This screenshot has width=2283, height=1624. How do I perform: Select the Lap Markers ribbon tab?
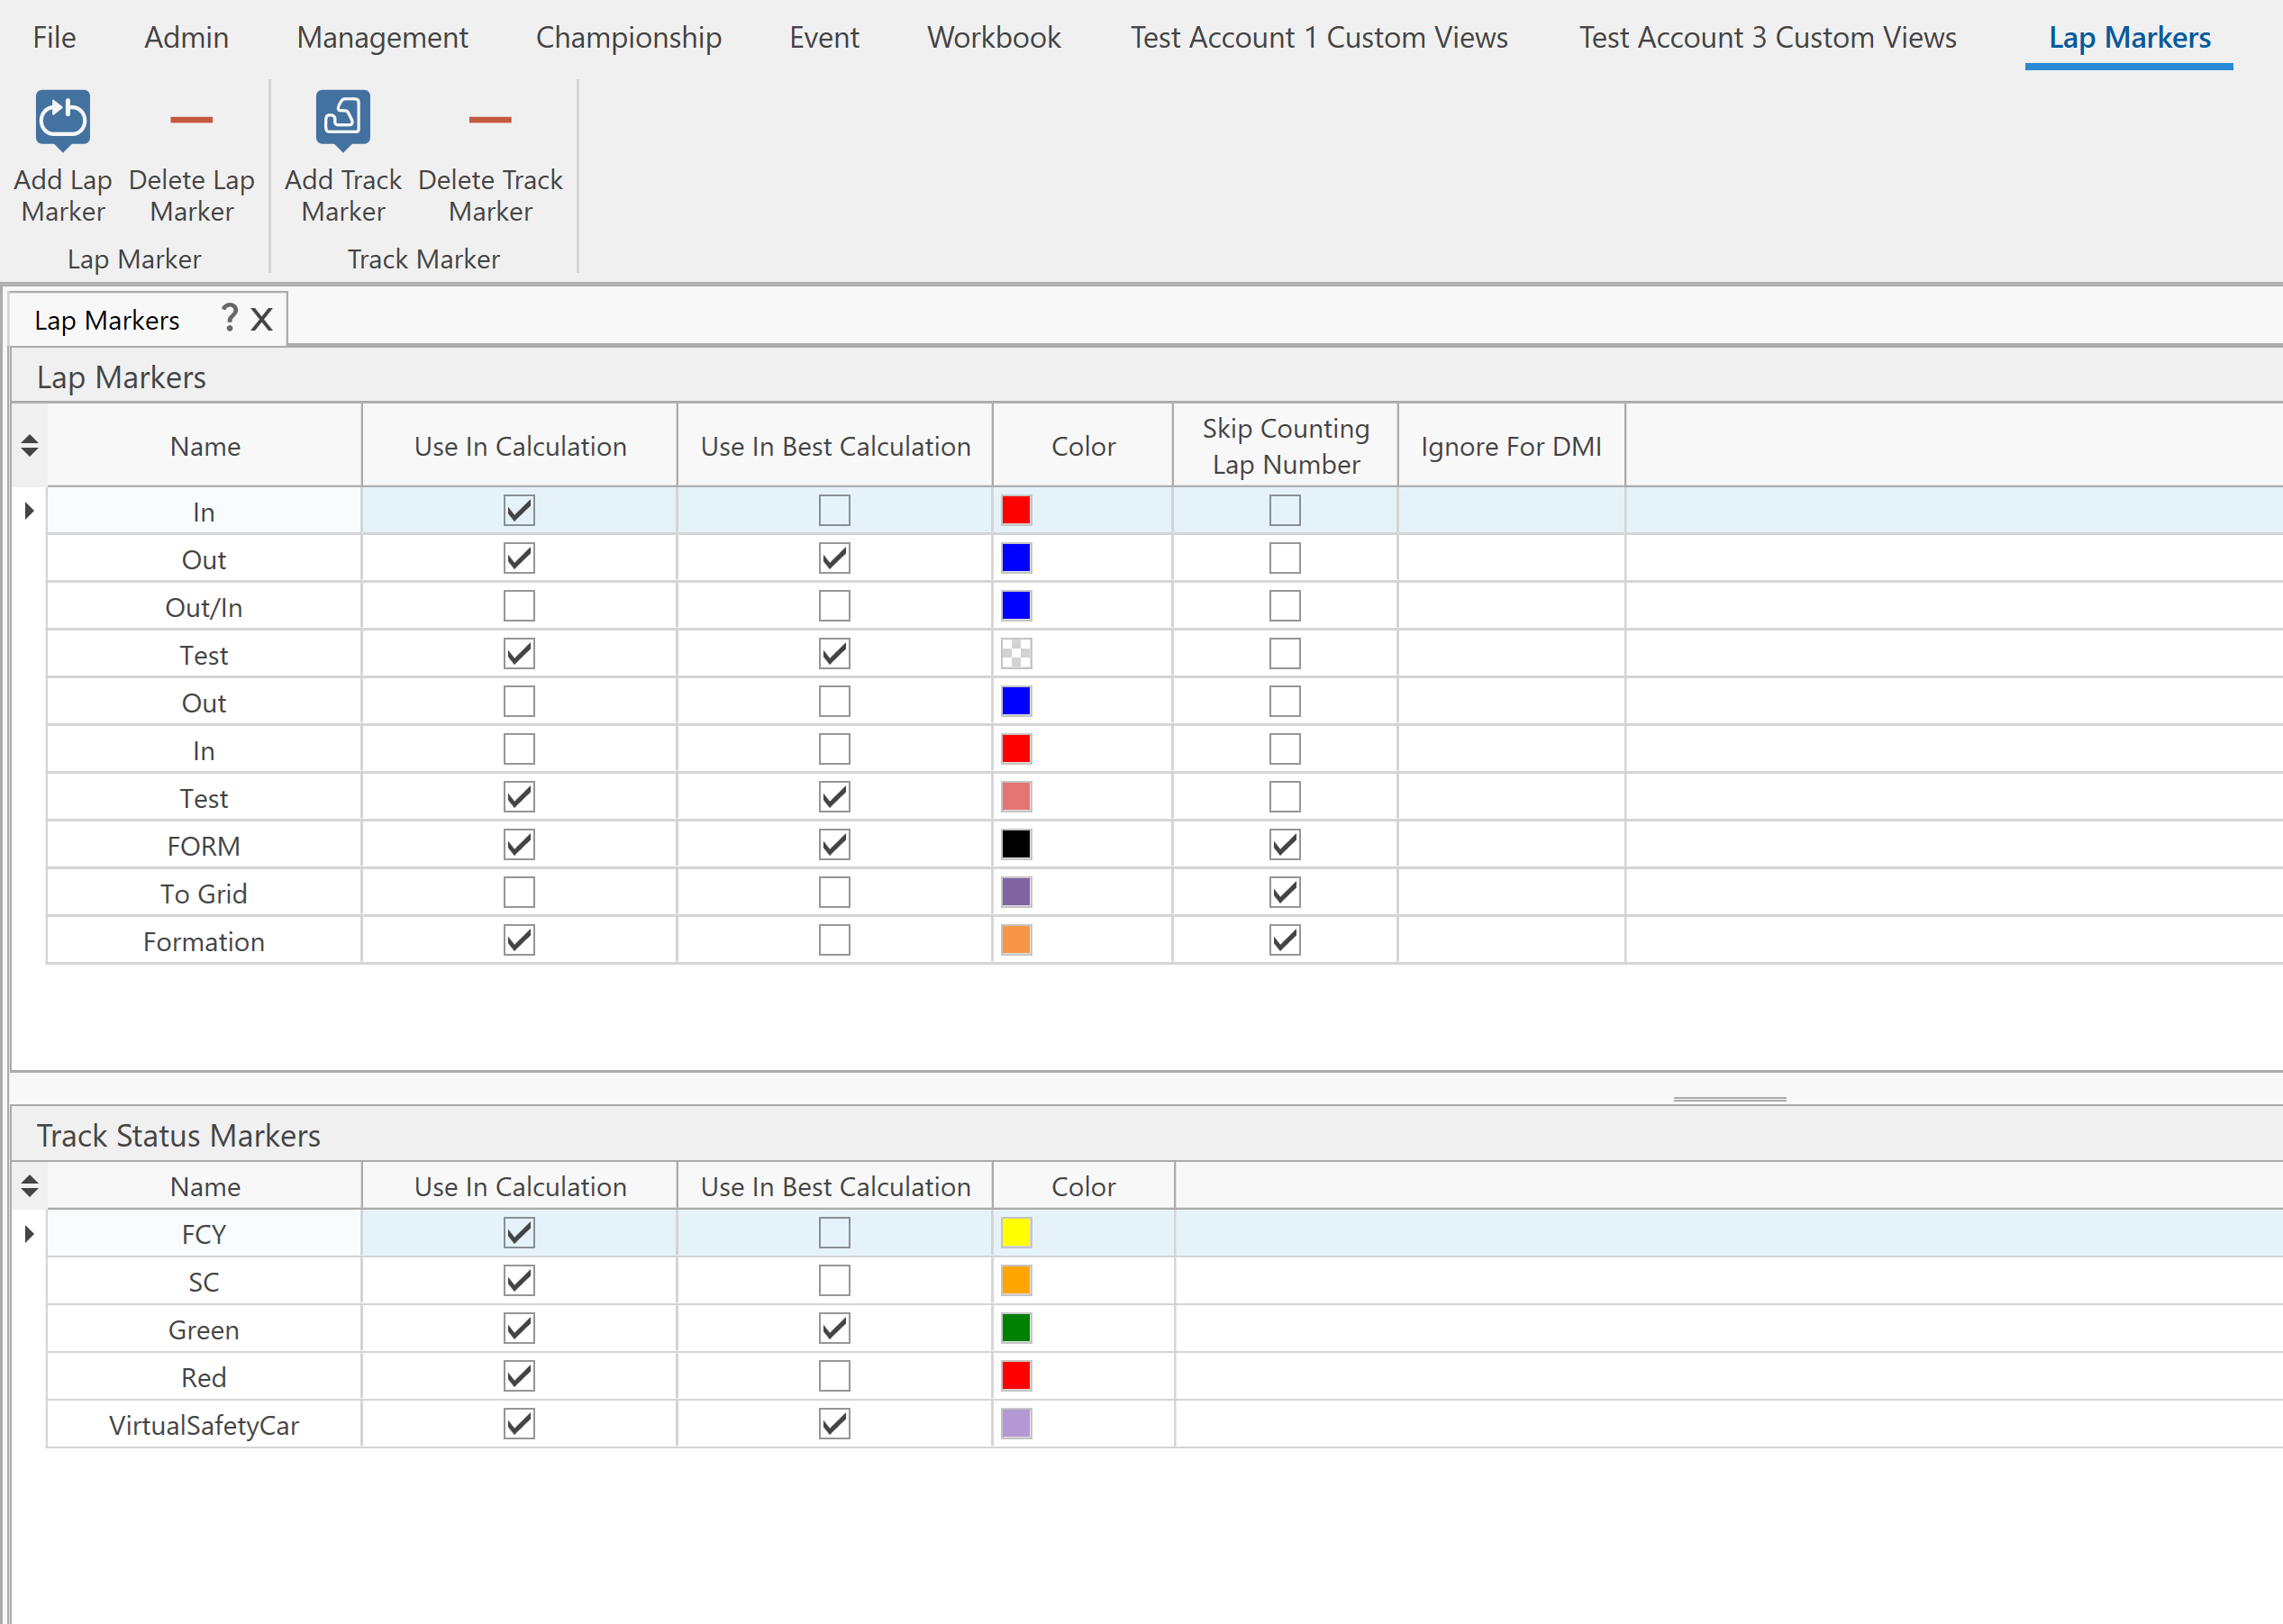click(x=2129, y=38)
